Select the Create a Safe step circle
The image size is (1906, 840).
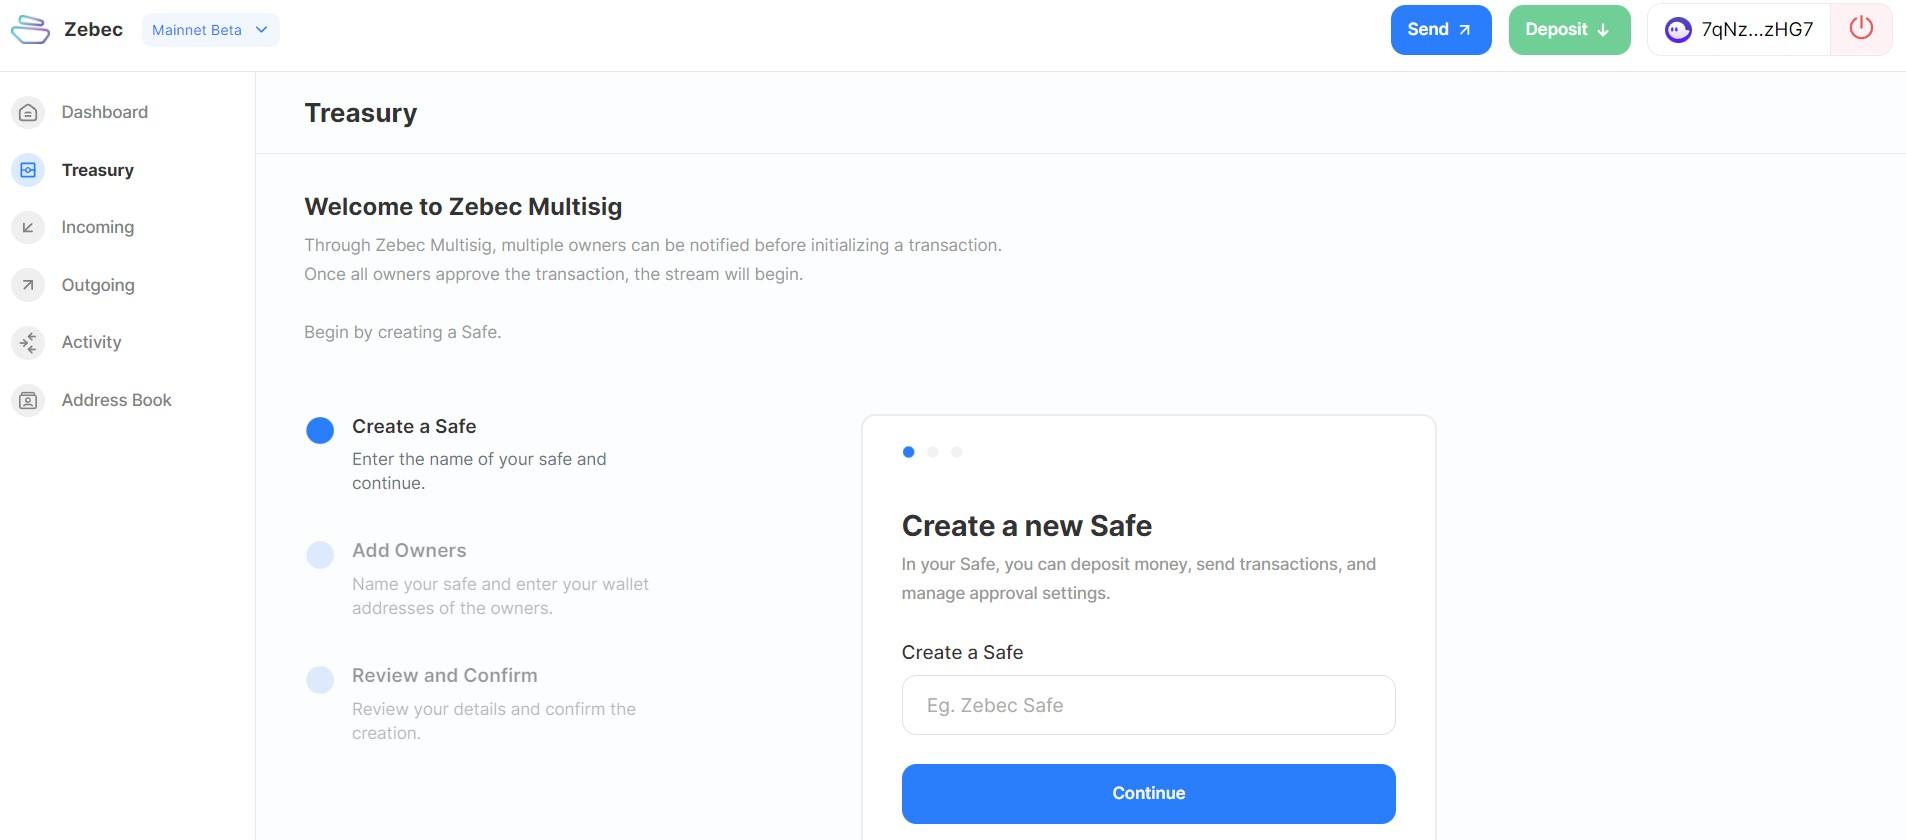[320, 430]
